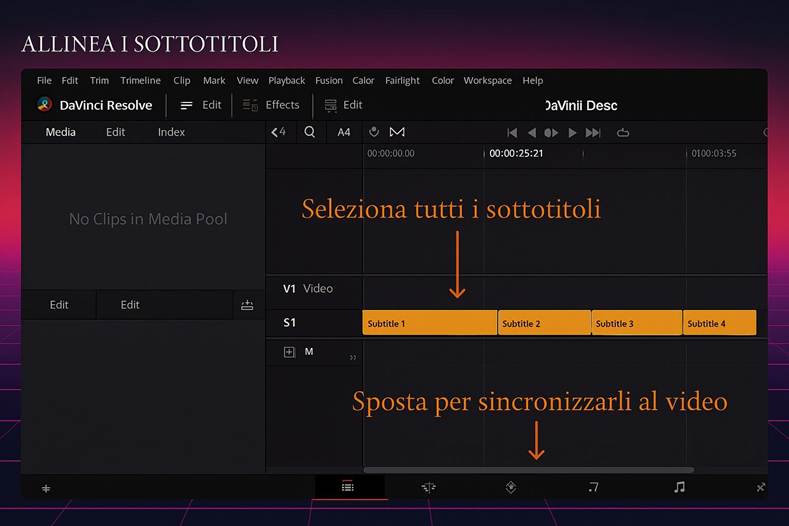This screenshot has width=789, height=526.
Task: Click the second Edit button under media pool
Action: [130, 305]
